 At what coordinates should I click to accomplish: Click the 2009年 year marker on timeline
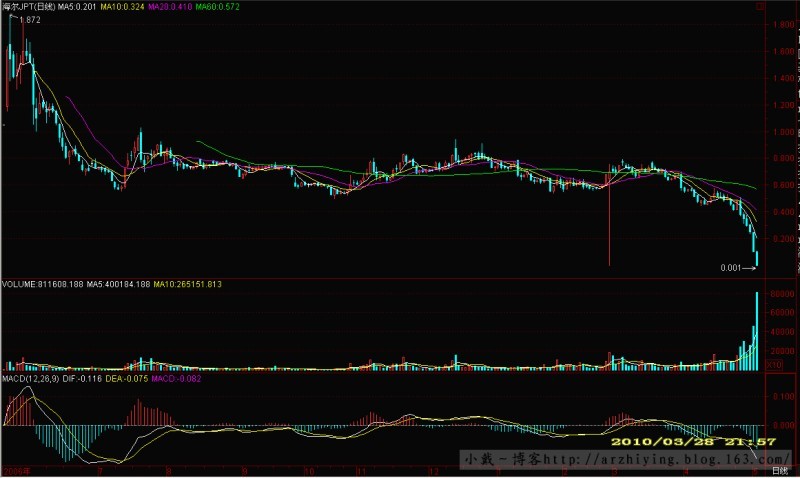tap(14, 469)
